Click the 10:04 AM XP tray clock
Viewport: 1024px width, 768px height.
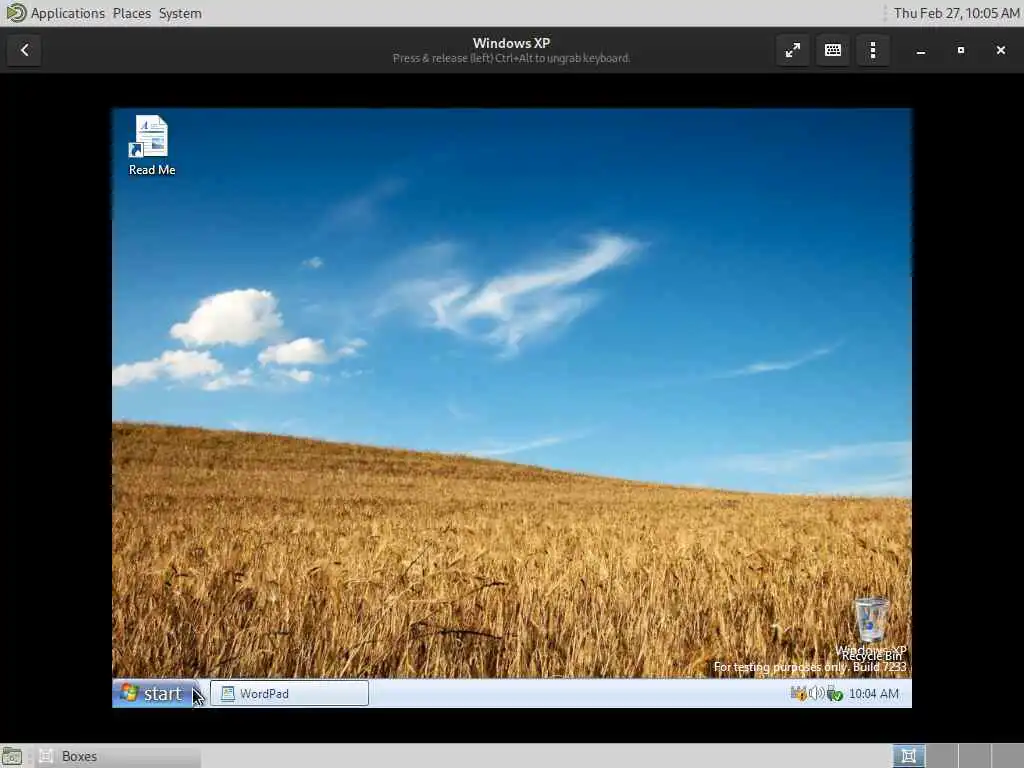point(874,694)
